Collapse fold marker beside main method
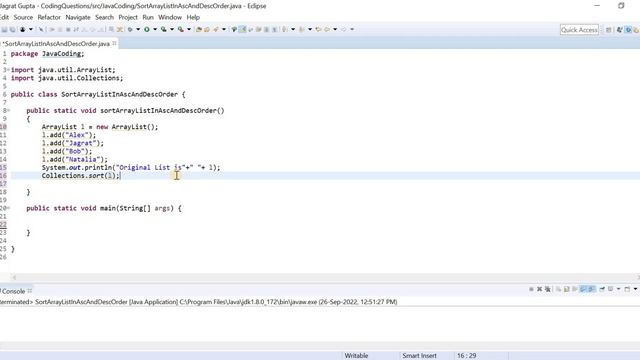The width and height of the screenshot is (640, 360). pyautogui.click(x=9, y=208)
